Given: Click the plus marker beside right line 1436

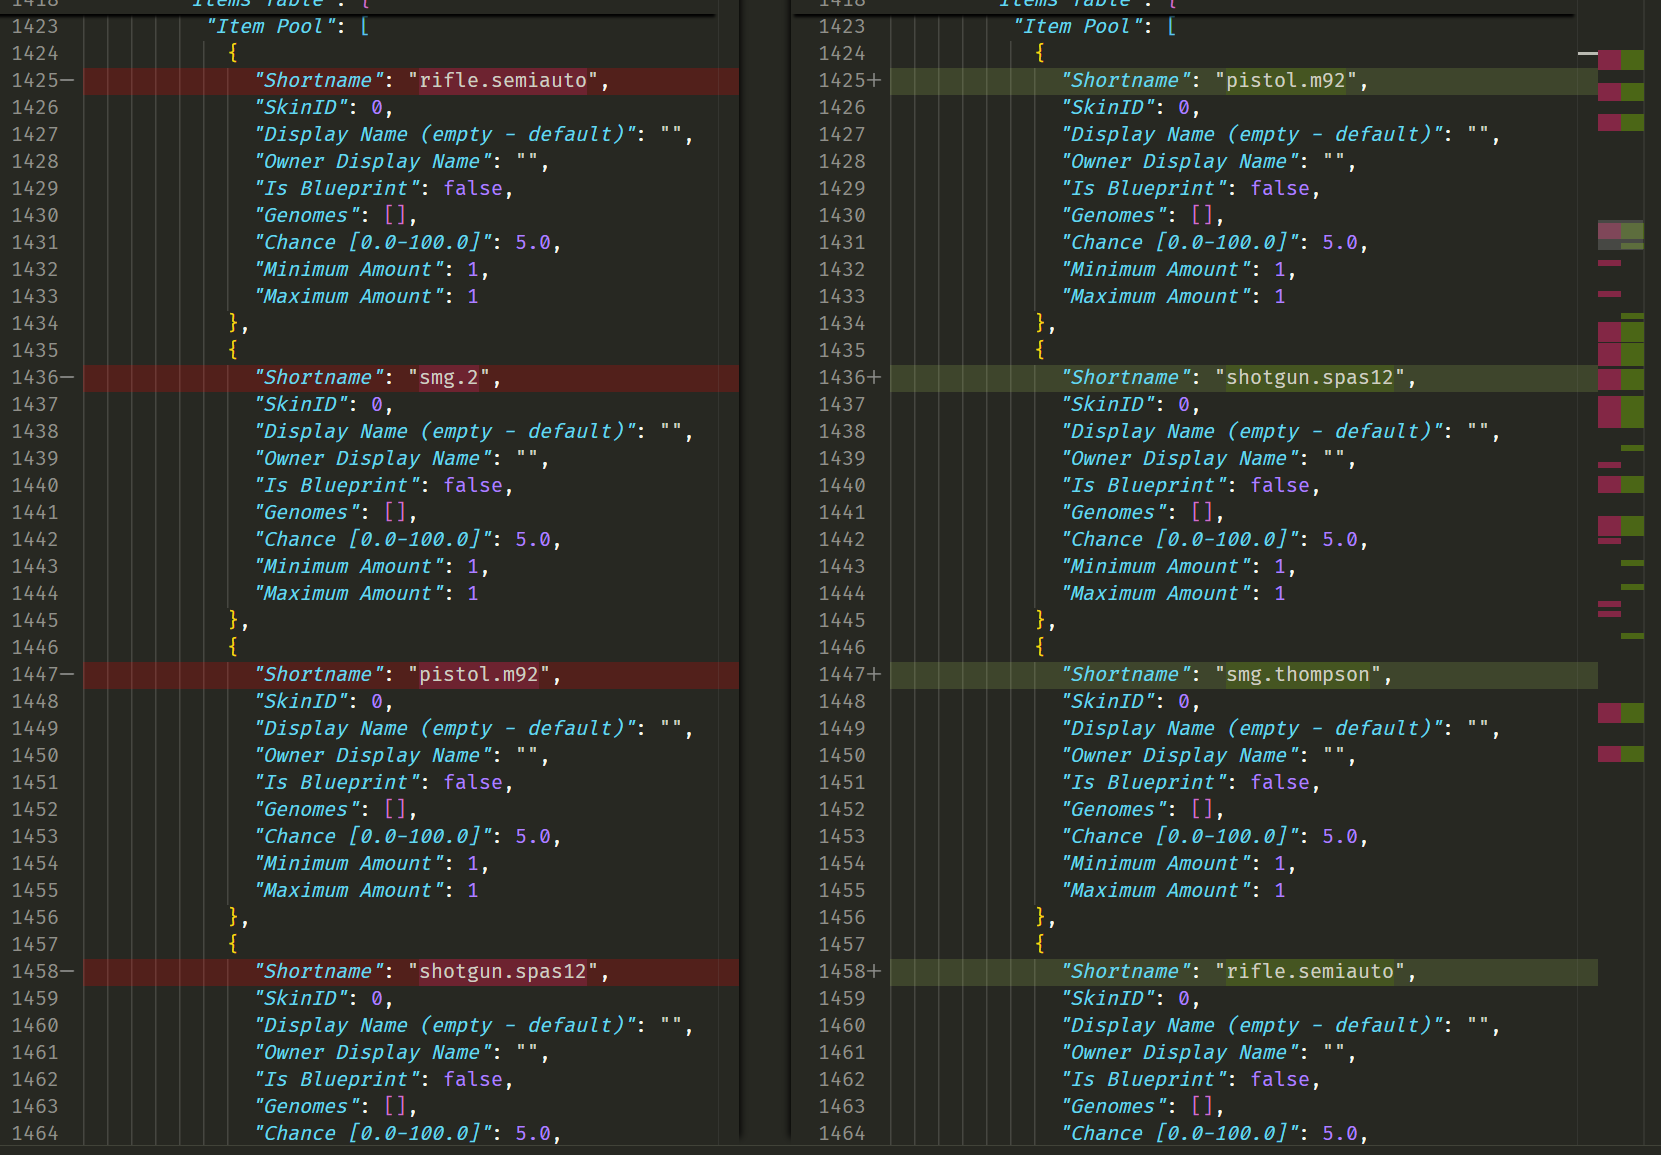Looking at the screenshot, I should click(875, 378).
